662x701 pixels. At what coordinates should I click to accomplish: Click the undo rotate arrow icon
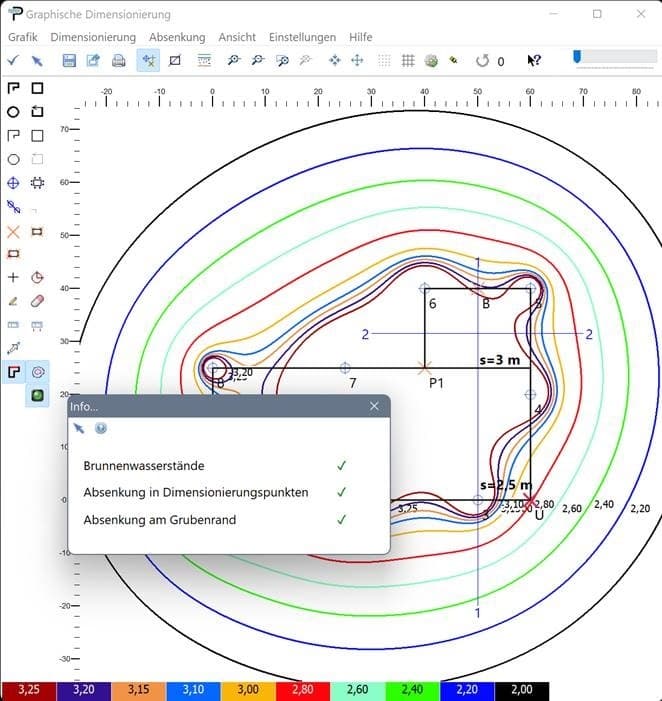[482, 61]
